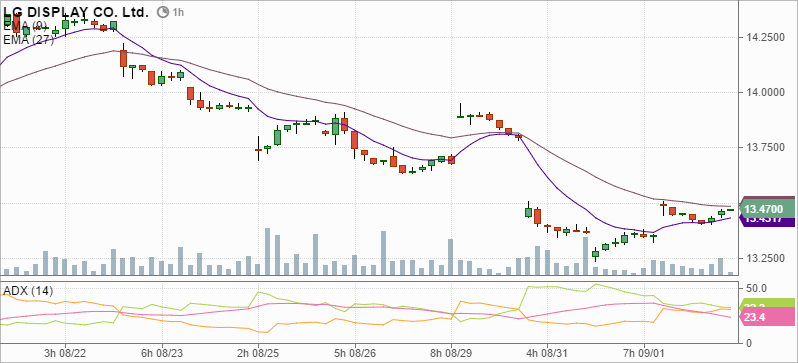
Task: Select the 1h interval label
Action: [178, 13]
